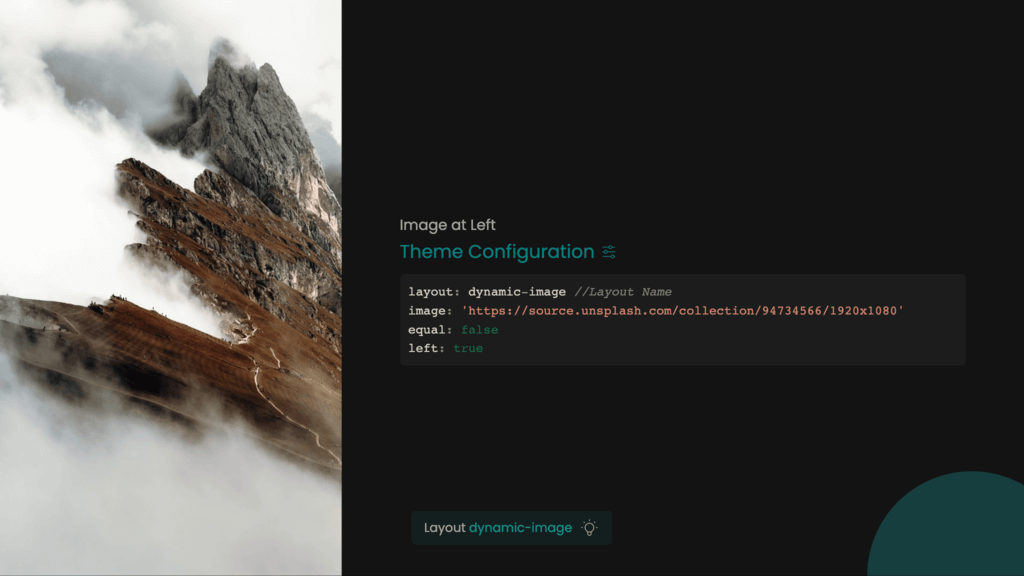Image resolution: width=1024 pixels, height=576 pixels.
Task: Click the 'Theme Configuration' heading
Action: pyautogui.click(x=497, y=251)
